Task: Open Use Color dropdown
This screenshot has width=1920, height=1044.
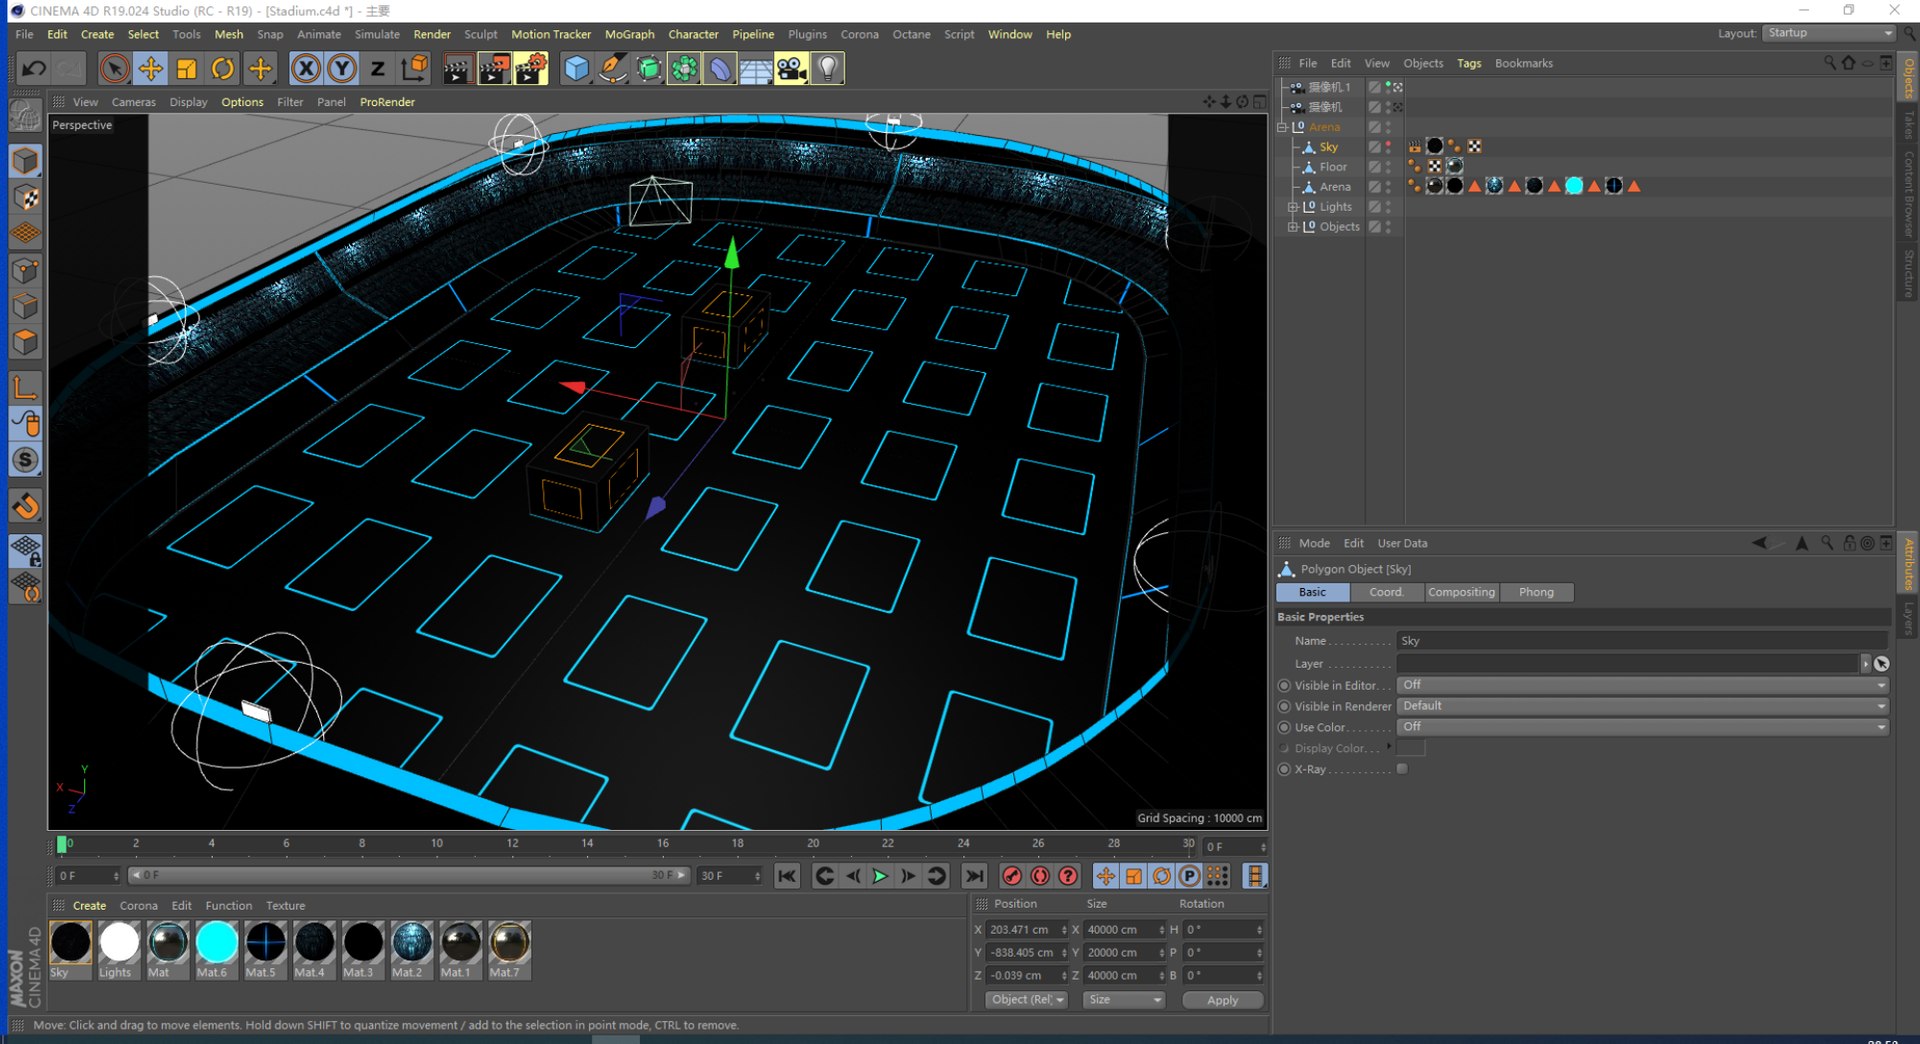Action: tap(1642, 727)
